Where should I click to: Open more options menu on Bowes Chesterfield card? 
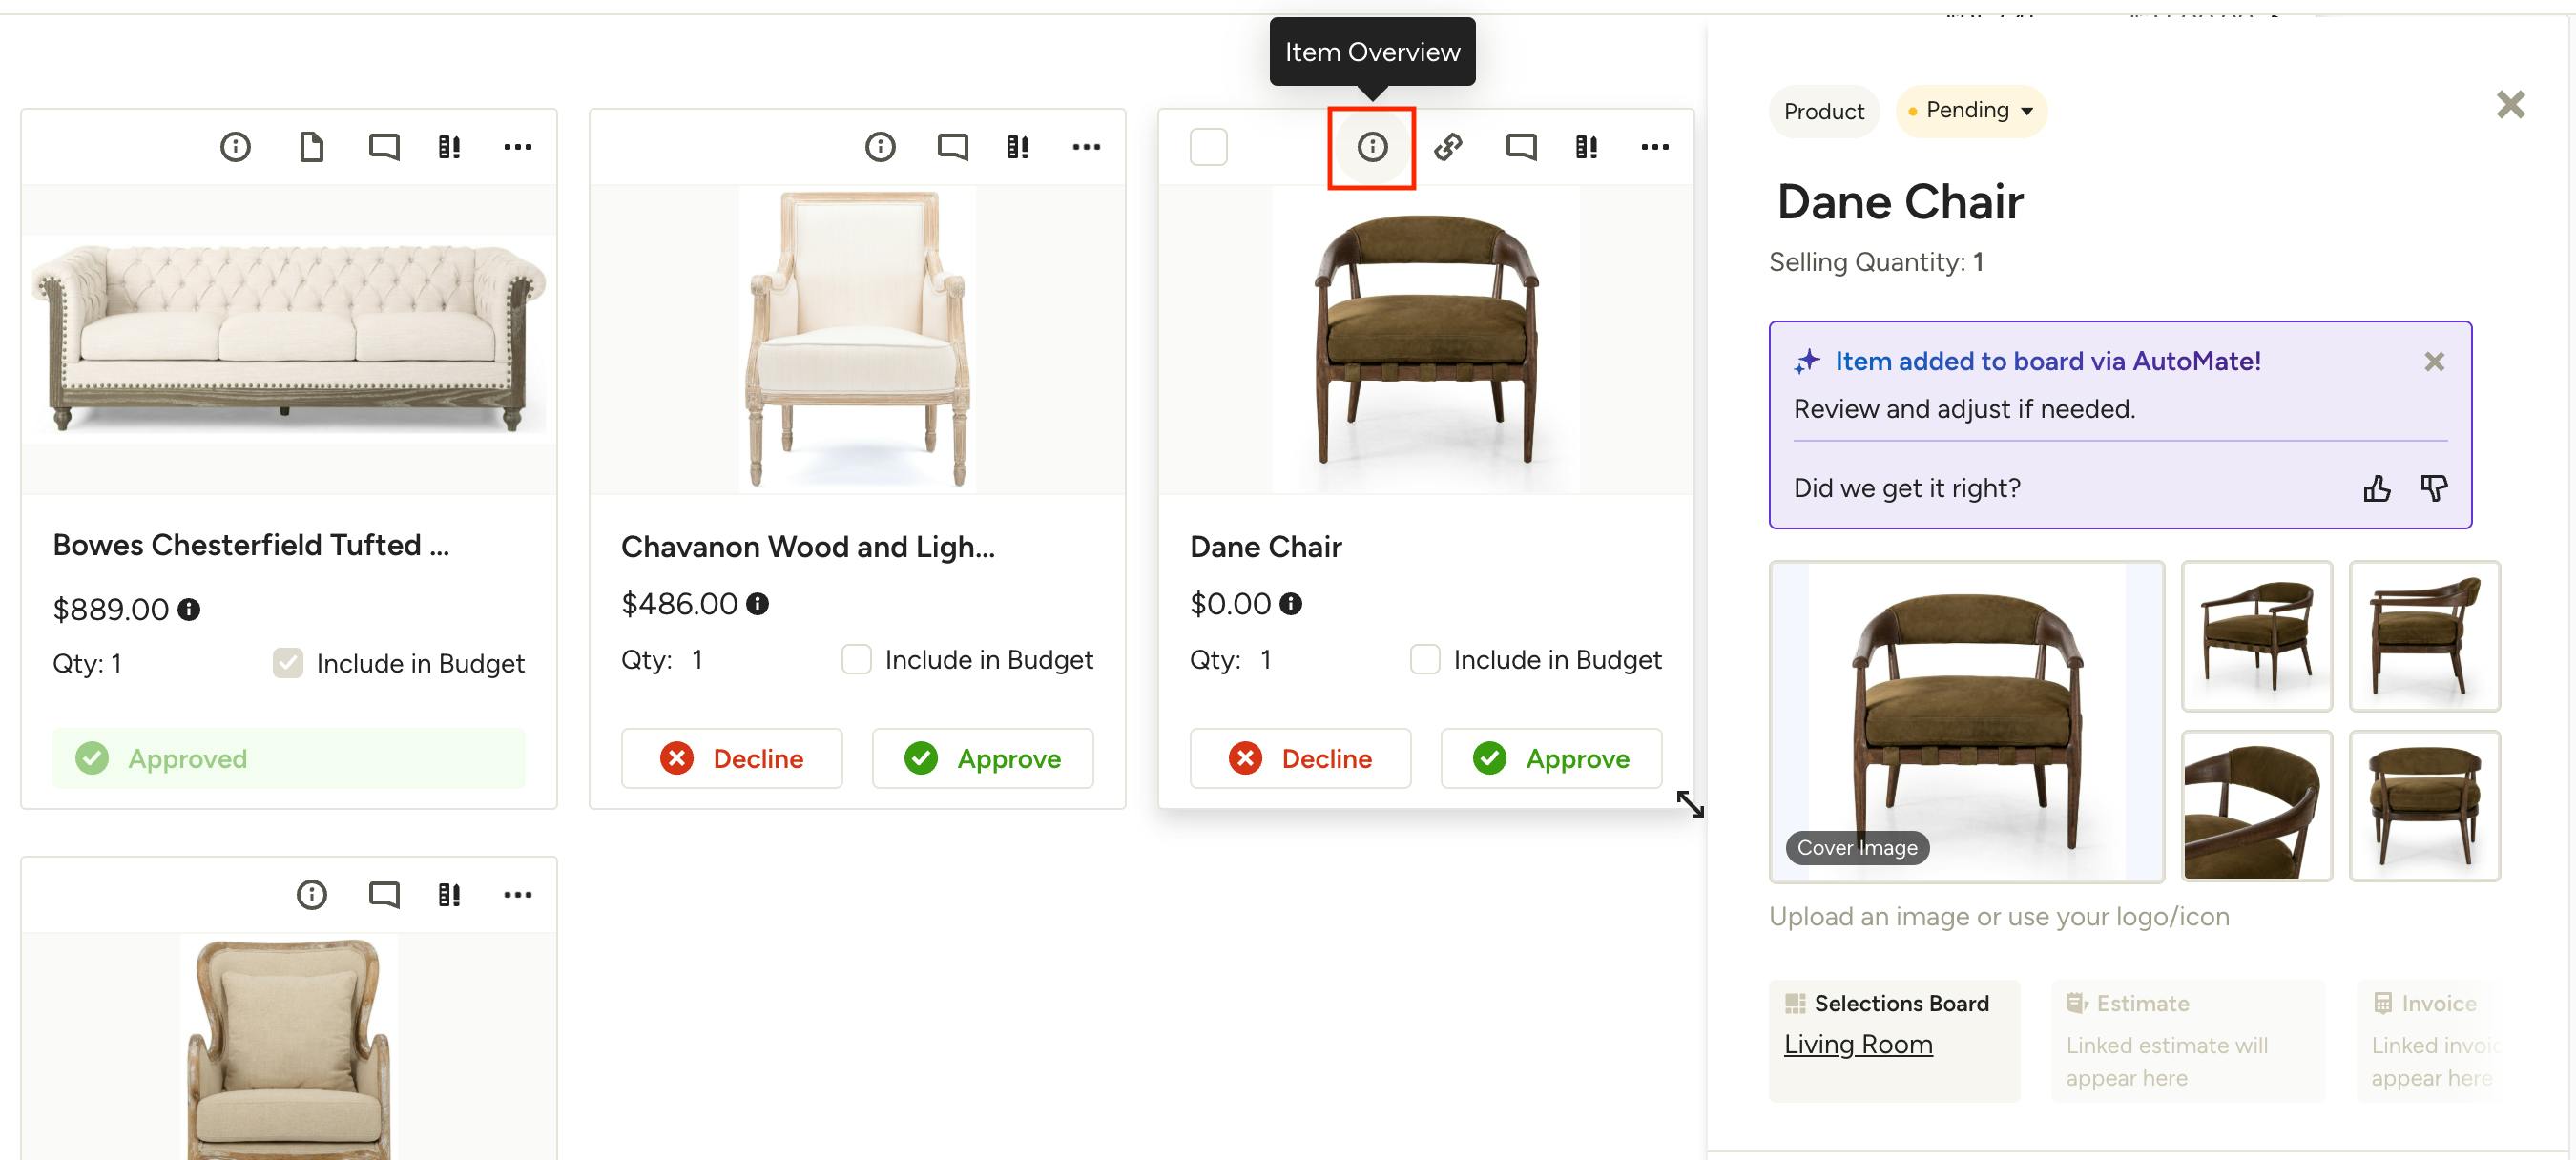tap(517, 148)
